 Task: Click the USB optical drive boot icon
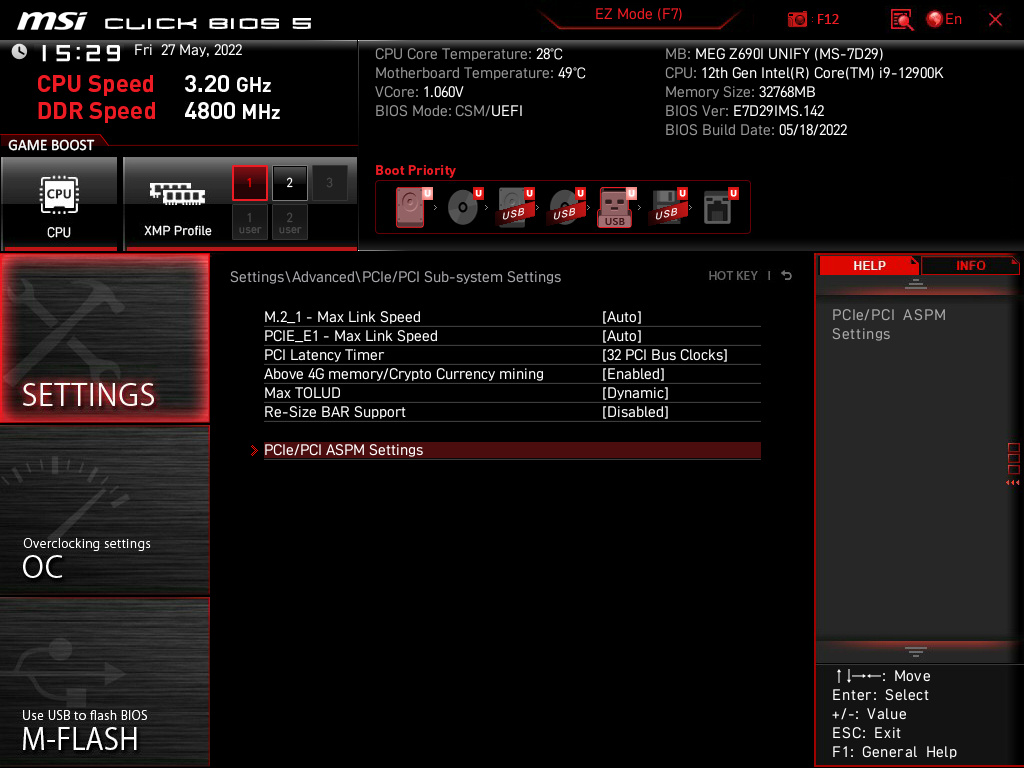566,207
